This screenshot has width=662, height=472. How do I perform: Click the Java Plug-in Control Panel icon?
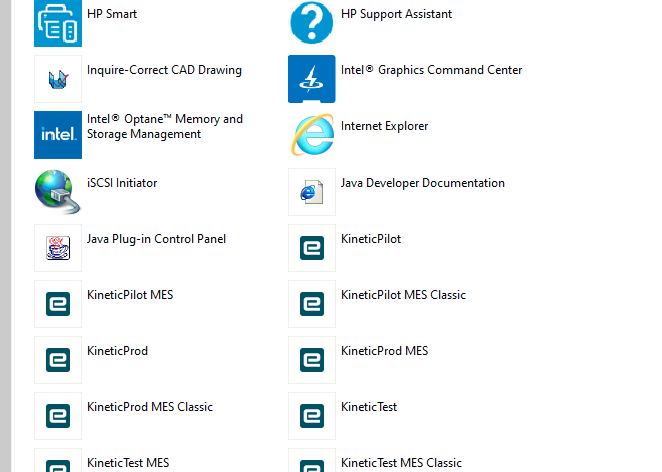(x=58, y=248)
